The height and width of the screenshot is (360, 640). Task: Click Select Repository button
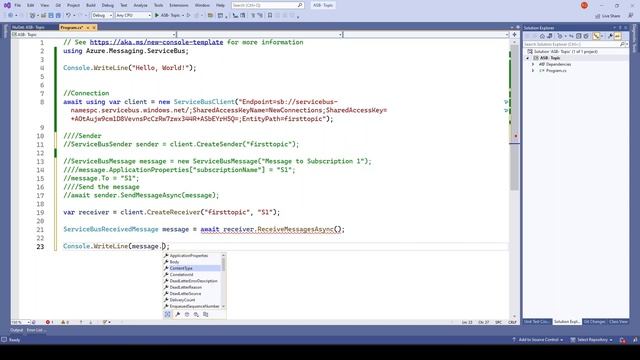coord(591,340)
